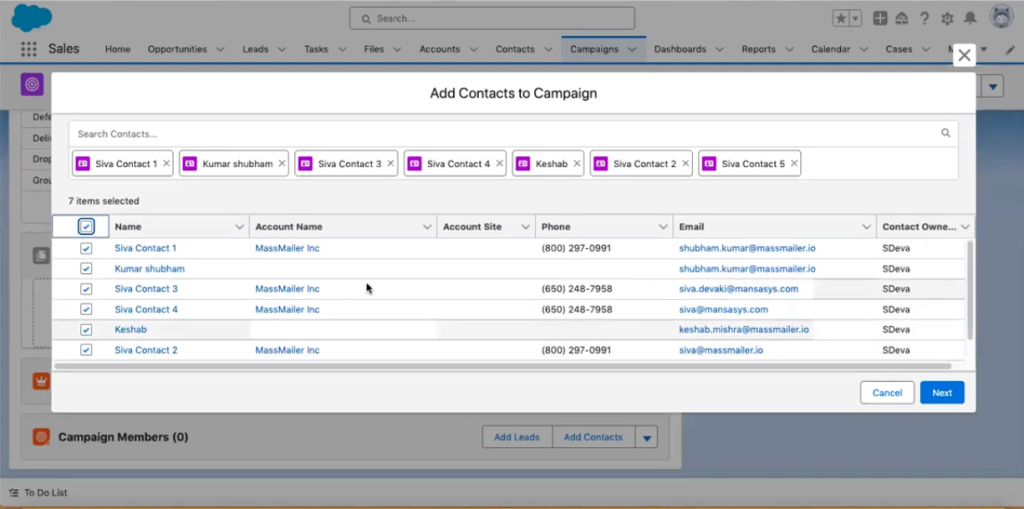Switch to the Dashboards tab
The height and width of the screenshot is (509, 1024).
[x=680, y=49]
